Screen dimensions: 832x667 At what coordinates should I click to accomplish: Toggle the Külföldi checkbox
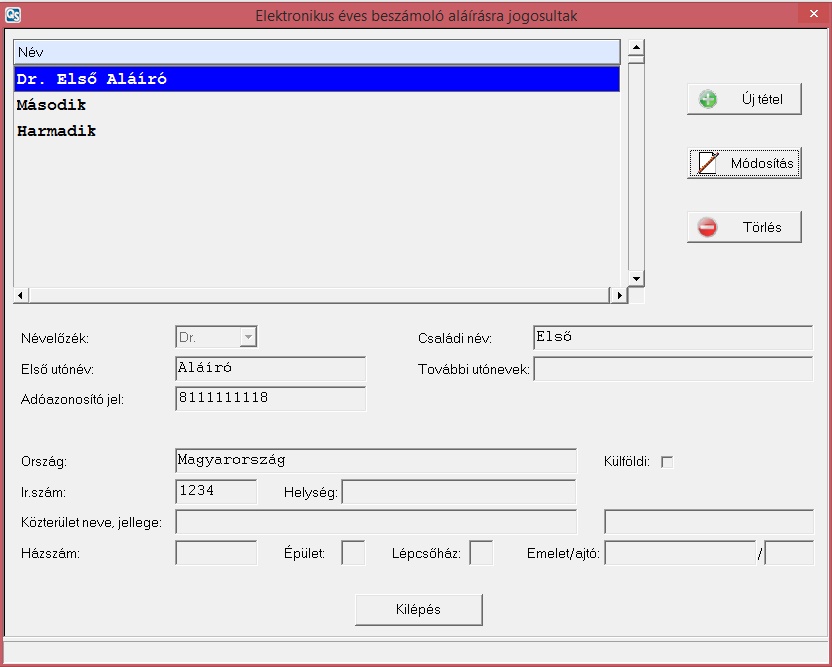coord(668,462)
